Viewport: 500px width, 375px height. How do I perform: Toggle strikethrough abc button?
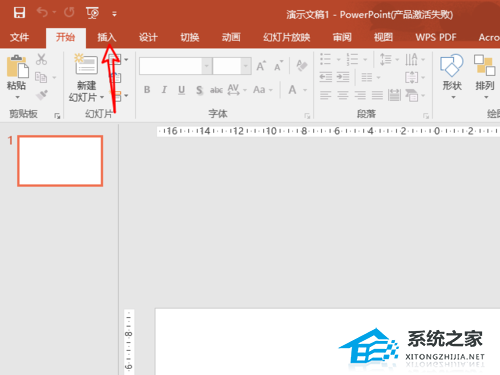pyautogui.click(x=216, y=90)
